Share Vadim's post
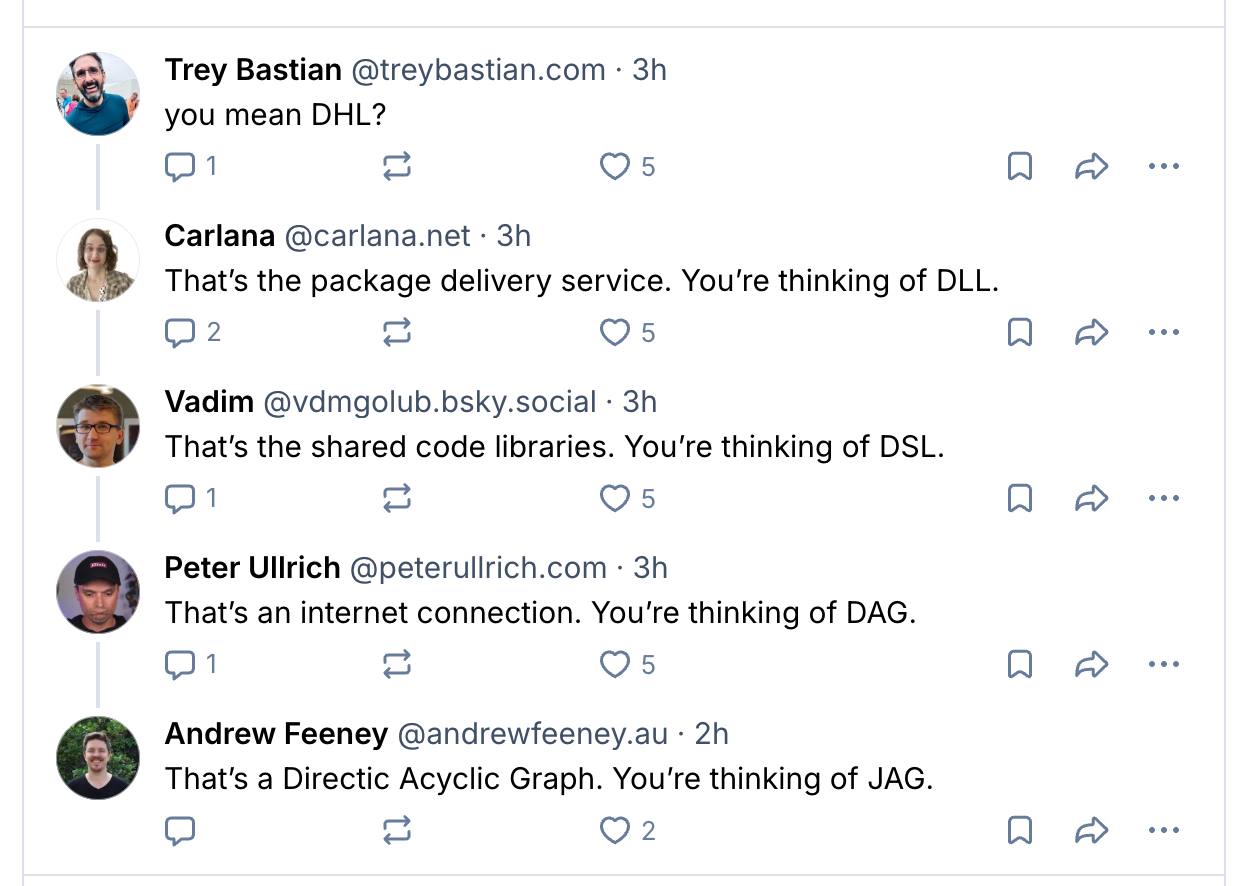 point(1091,498)
